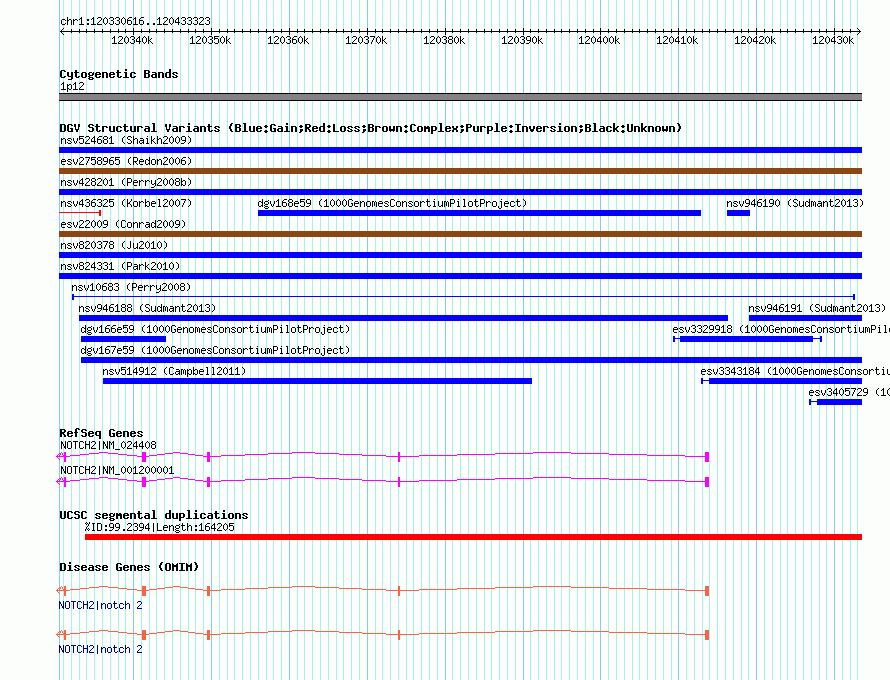Screen dimensions: 890x680
Task: Click the nsv436325 (Korbel2007) label
Action: click(x=126, y=203)
